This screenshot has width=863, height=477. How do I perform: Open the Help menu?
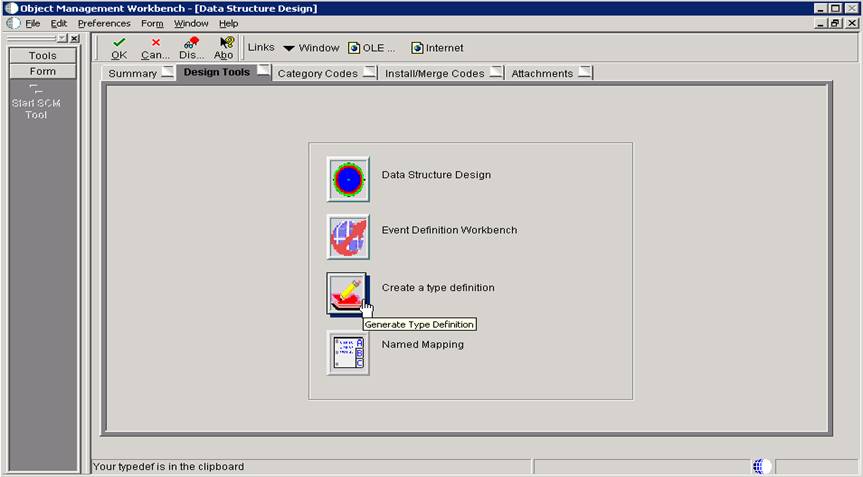(x=228, y=24)
